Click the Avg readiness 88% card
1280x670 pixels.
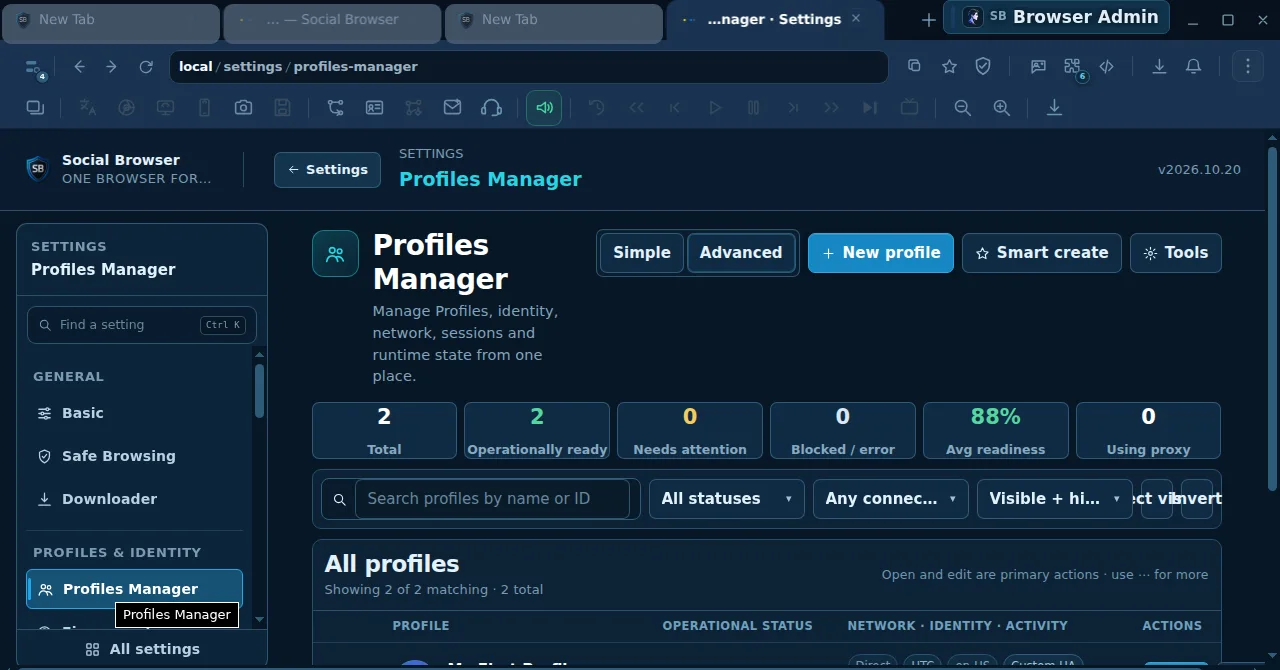coord(996,430)
